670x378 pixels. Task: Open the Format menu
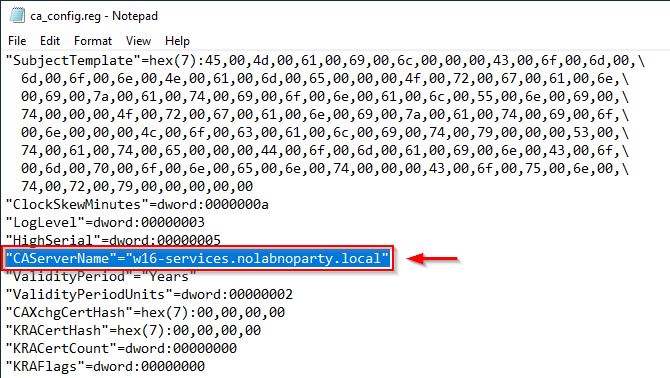click(93, 41)
